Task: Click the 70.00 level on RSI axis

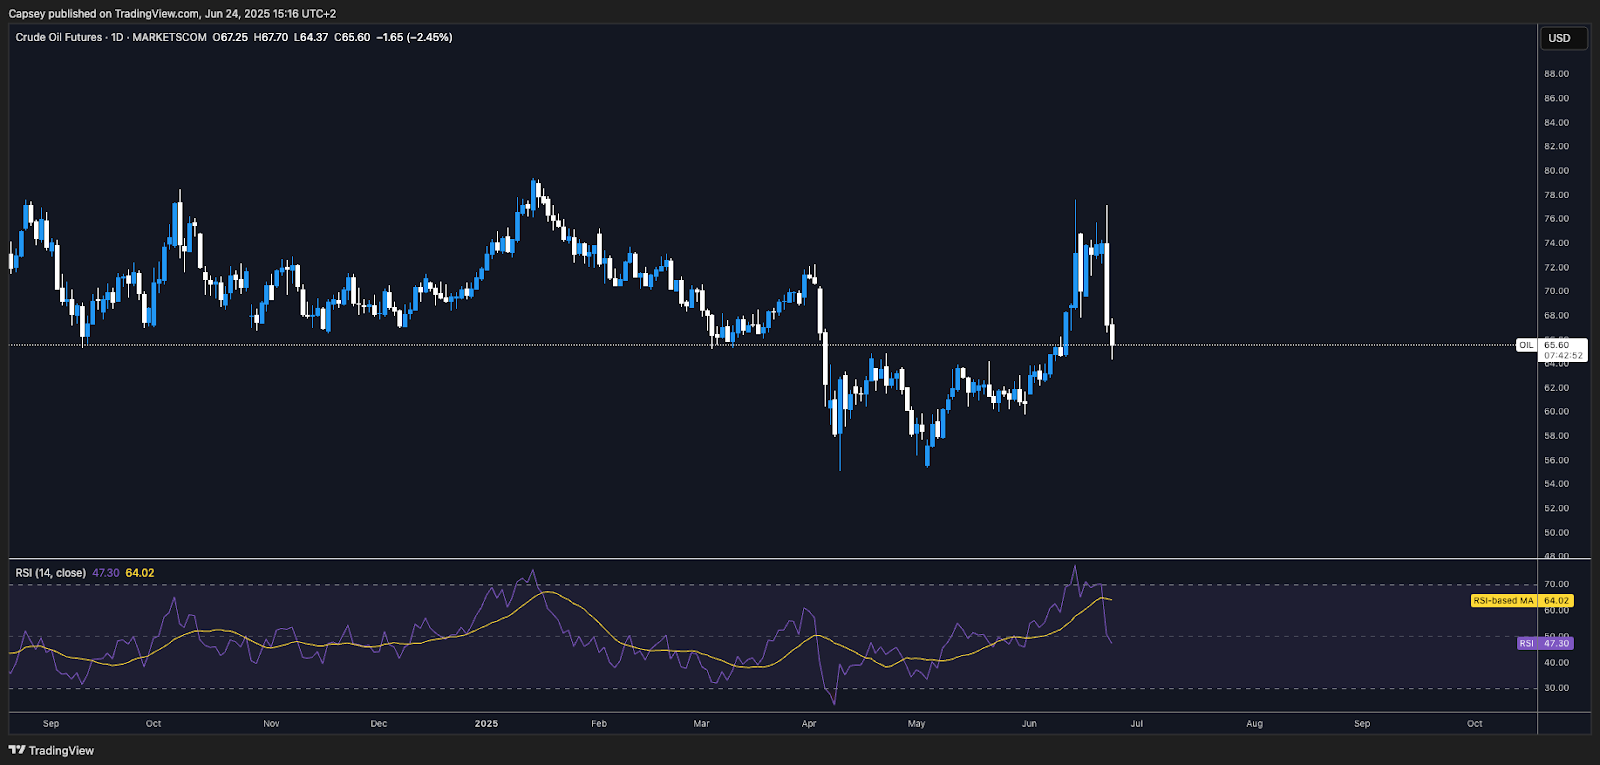Action: 1556,584
